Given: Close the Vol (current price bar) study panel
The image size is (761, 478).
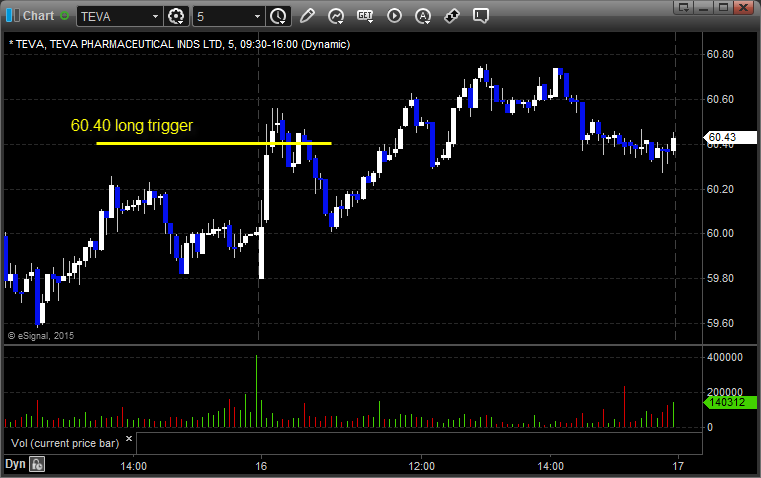Looking at the screenshot, I should 129,439.
